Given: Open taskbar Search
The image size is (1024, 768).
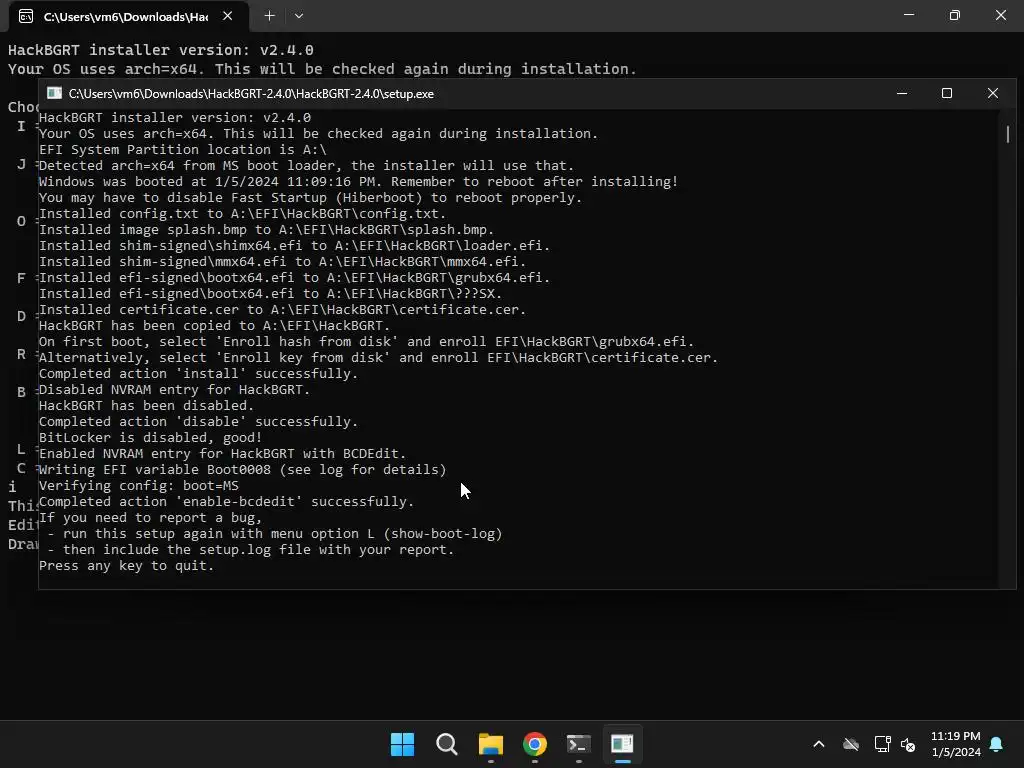Looking at the screenshot, I should coord(447,744).
